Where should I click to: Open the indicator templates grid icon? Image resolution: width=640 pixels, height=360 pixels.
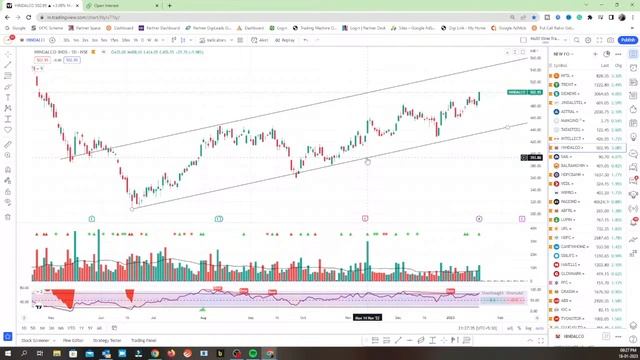pos(240,40)
